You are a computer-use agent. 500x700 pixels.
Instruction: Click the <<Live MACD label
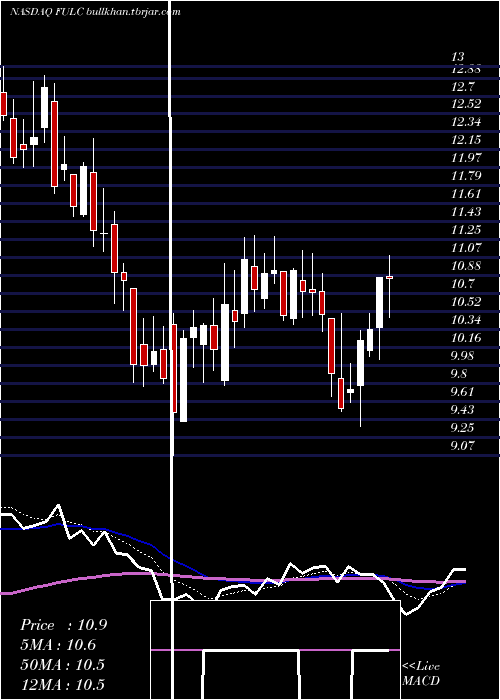click(x=421, y=674)
